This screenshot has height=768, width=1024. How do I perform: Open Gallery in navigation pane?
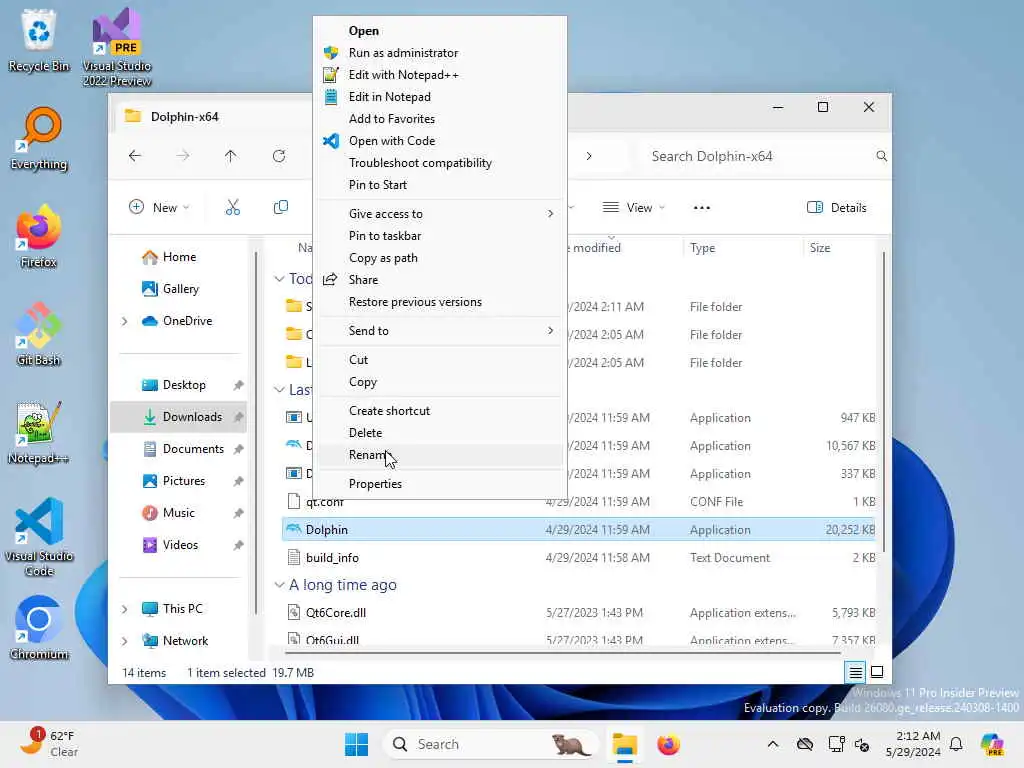178,289
